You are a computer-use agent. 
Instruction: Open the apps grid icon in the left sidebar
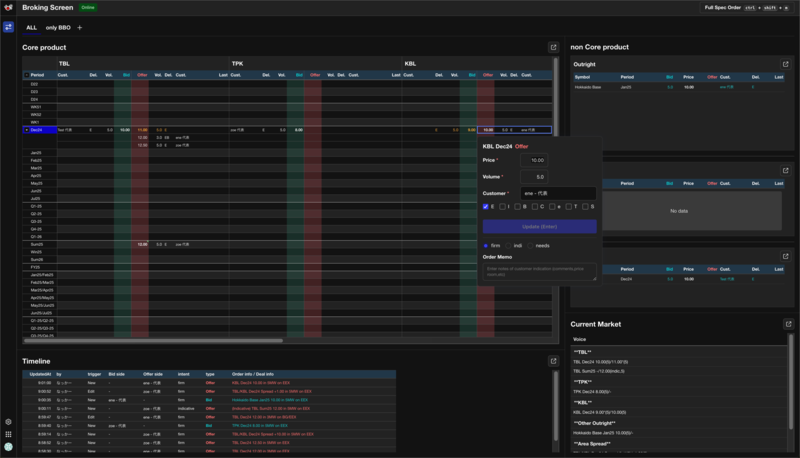pyautogui.click(x=8, y=434)
